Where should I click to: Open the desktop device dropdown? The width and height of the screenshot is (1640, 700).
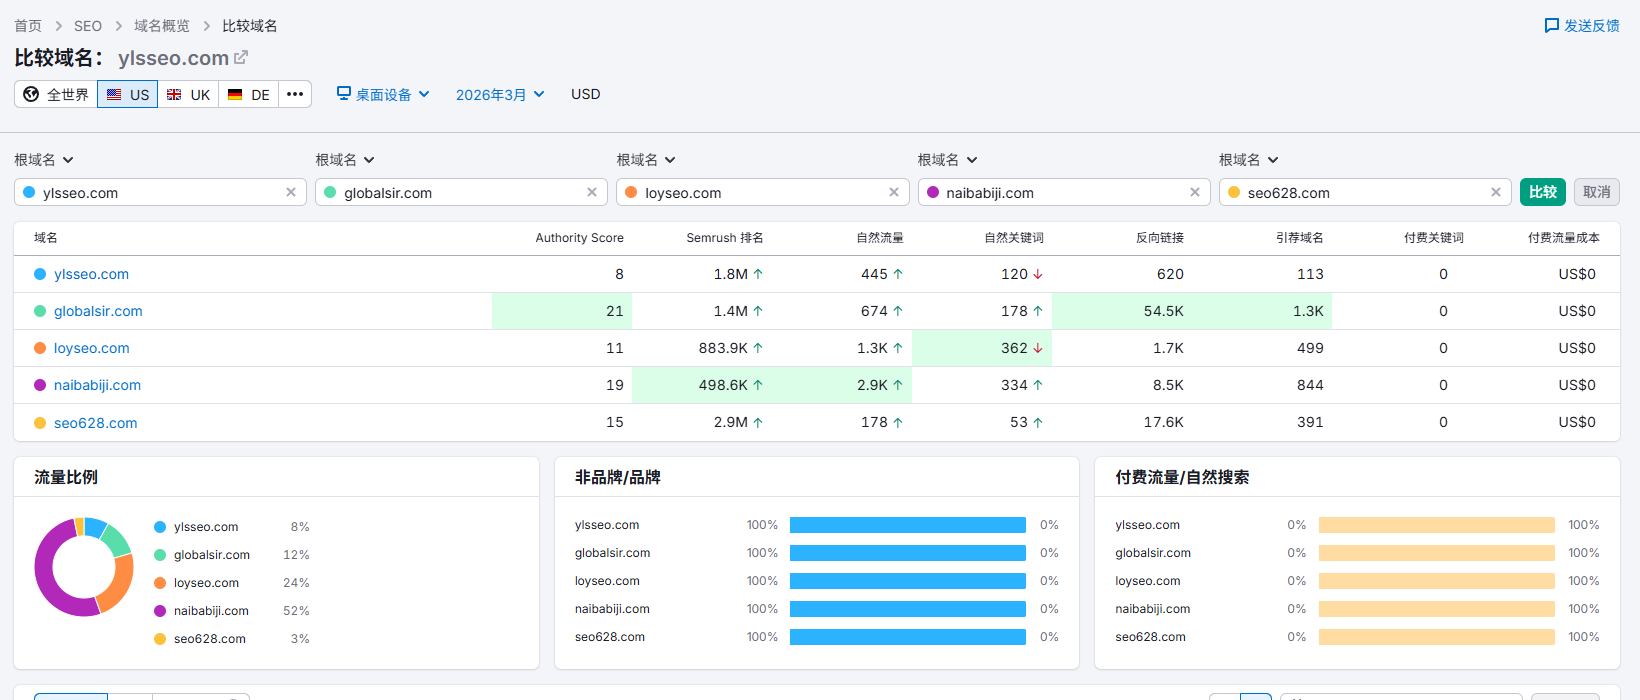pos(383,94)
